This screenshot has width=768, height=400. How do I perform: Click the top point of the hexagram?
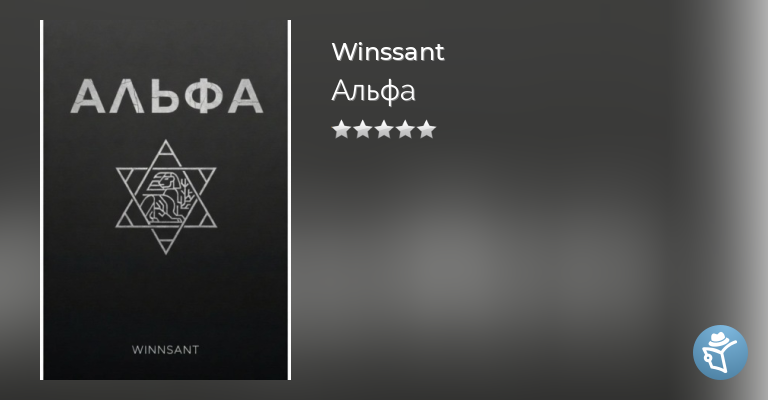[x=166, y=147]
